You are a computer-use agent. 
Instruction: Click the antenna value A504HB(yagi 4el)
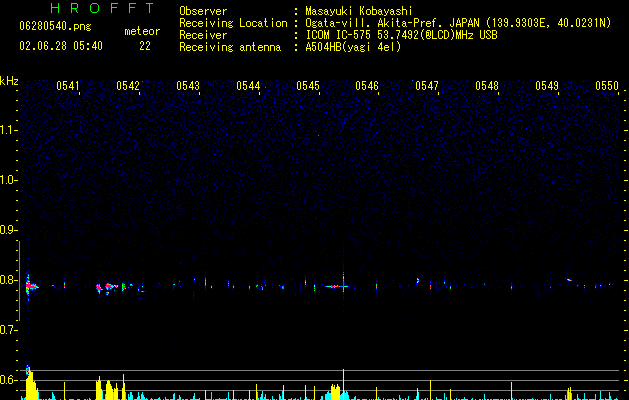353,47
